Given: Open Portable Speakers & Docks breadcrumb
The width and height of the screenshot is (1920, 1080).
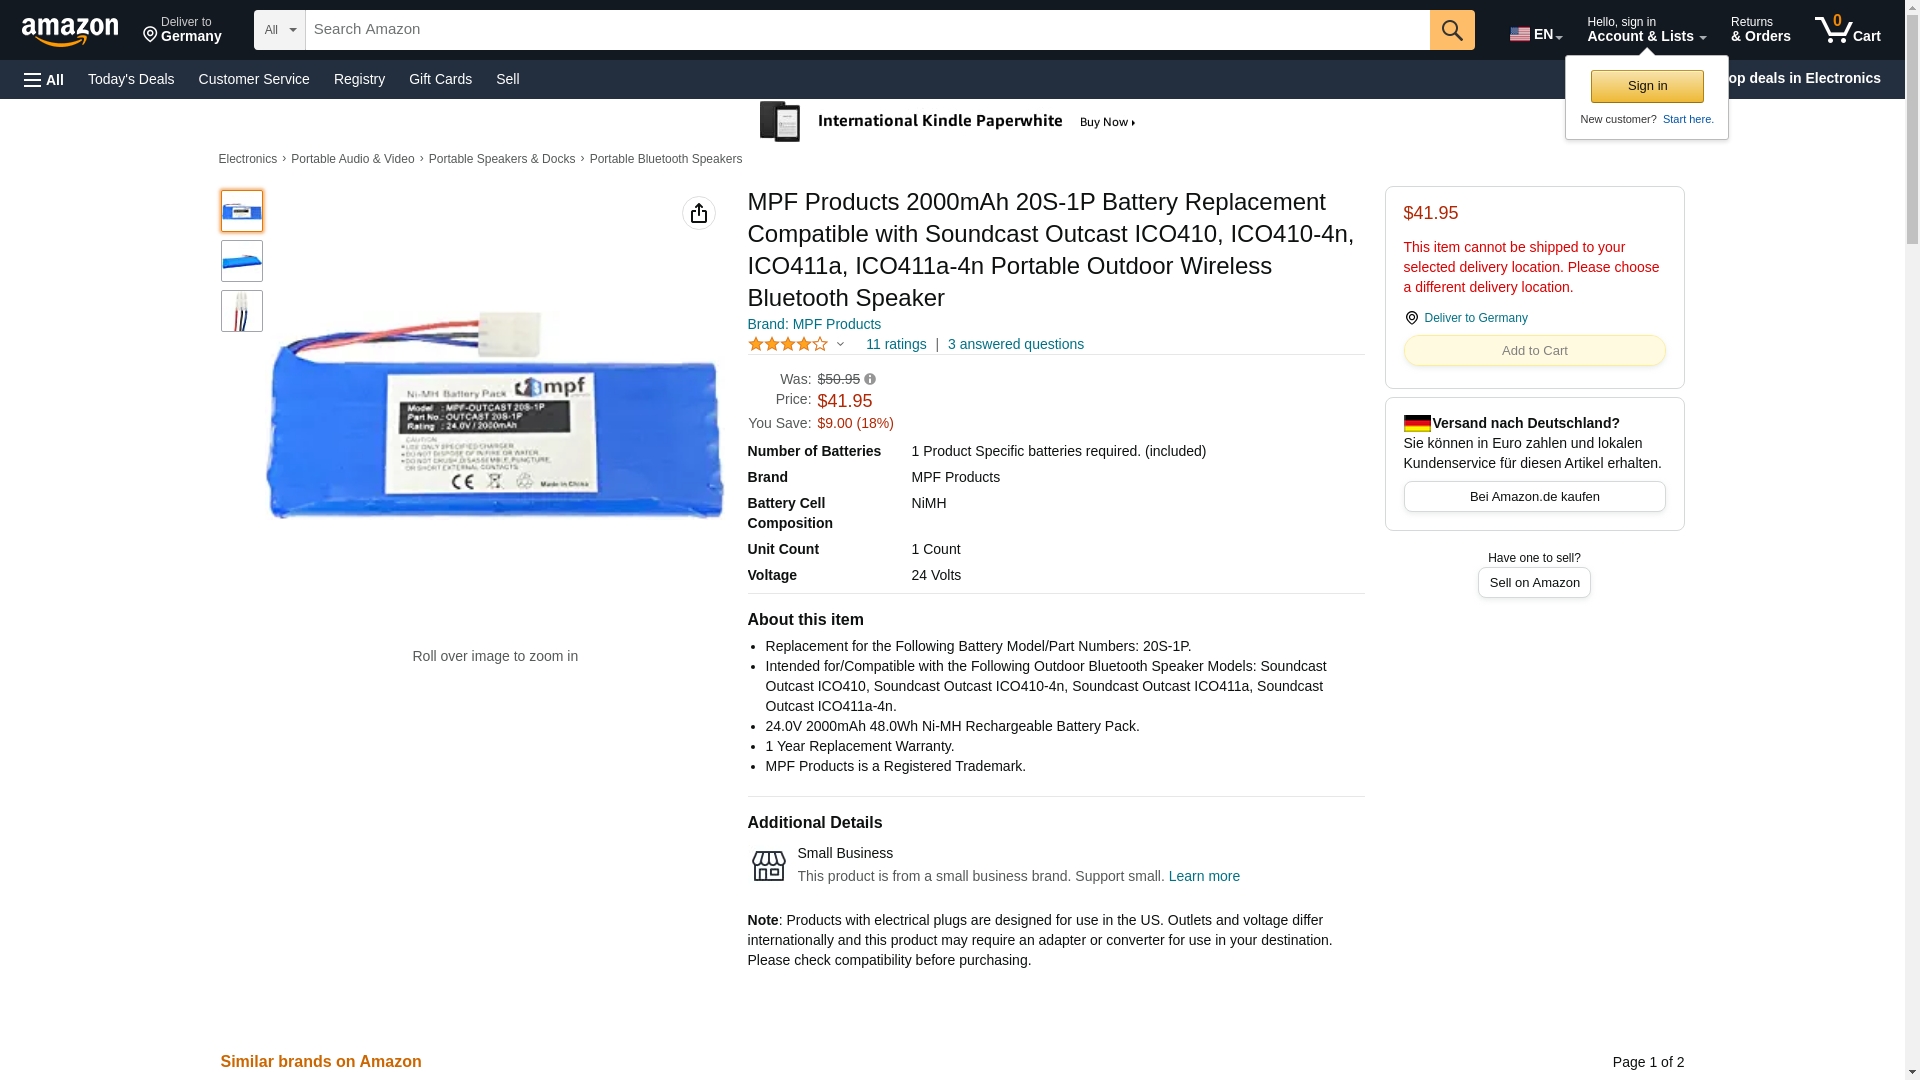Looking at the screenshot, I should tap(502, 159).
